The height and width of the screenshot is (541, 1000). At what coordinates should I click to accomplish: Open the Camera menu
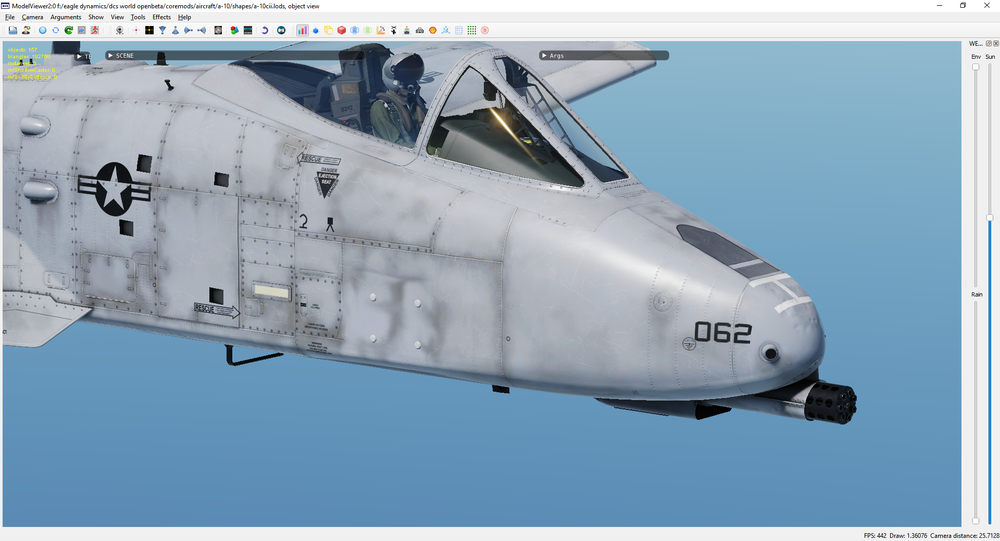click(x=33, y=17)
